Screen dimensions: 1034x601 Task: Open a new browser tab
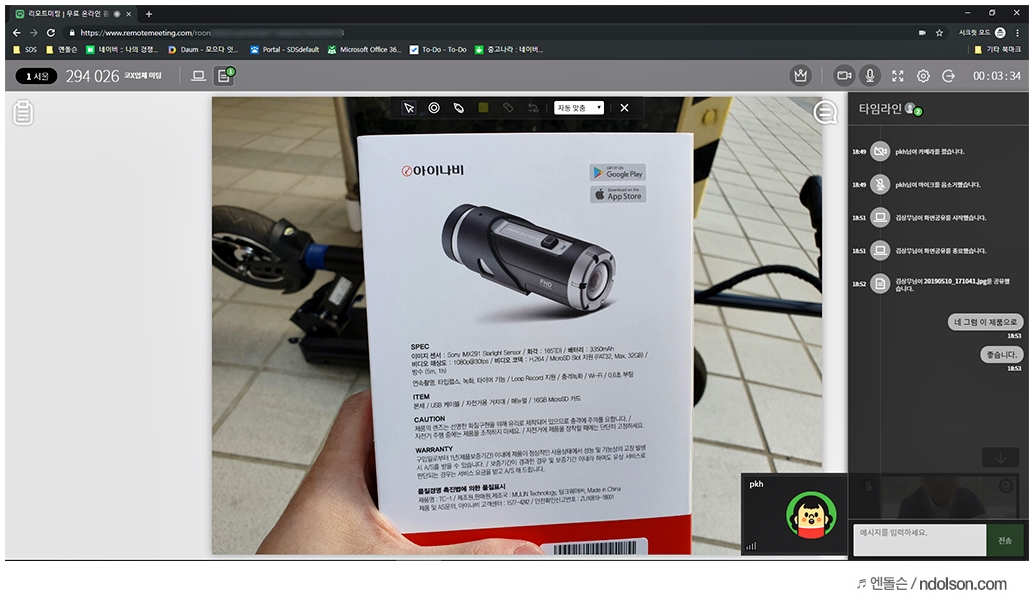(x=149, y=14)
